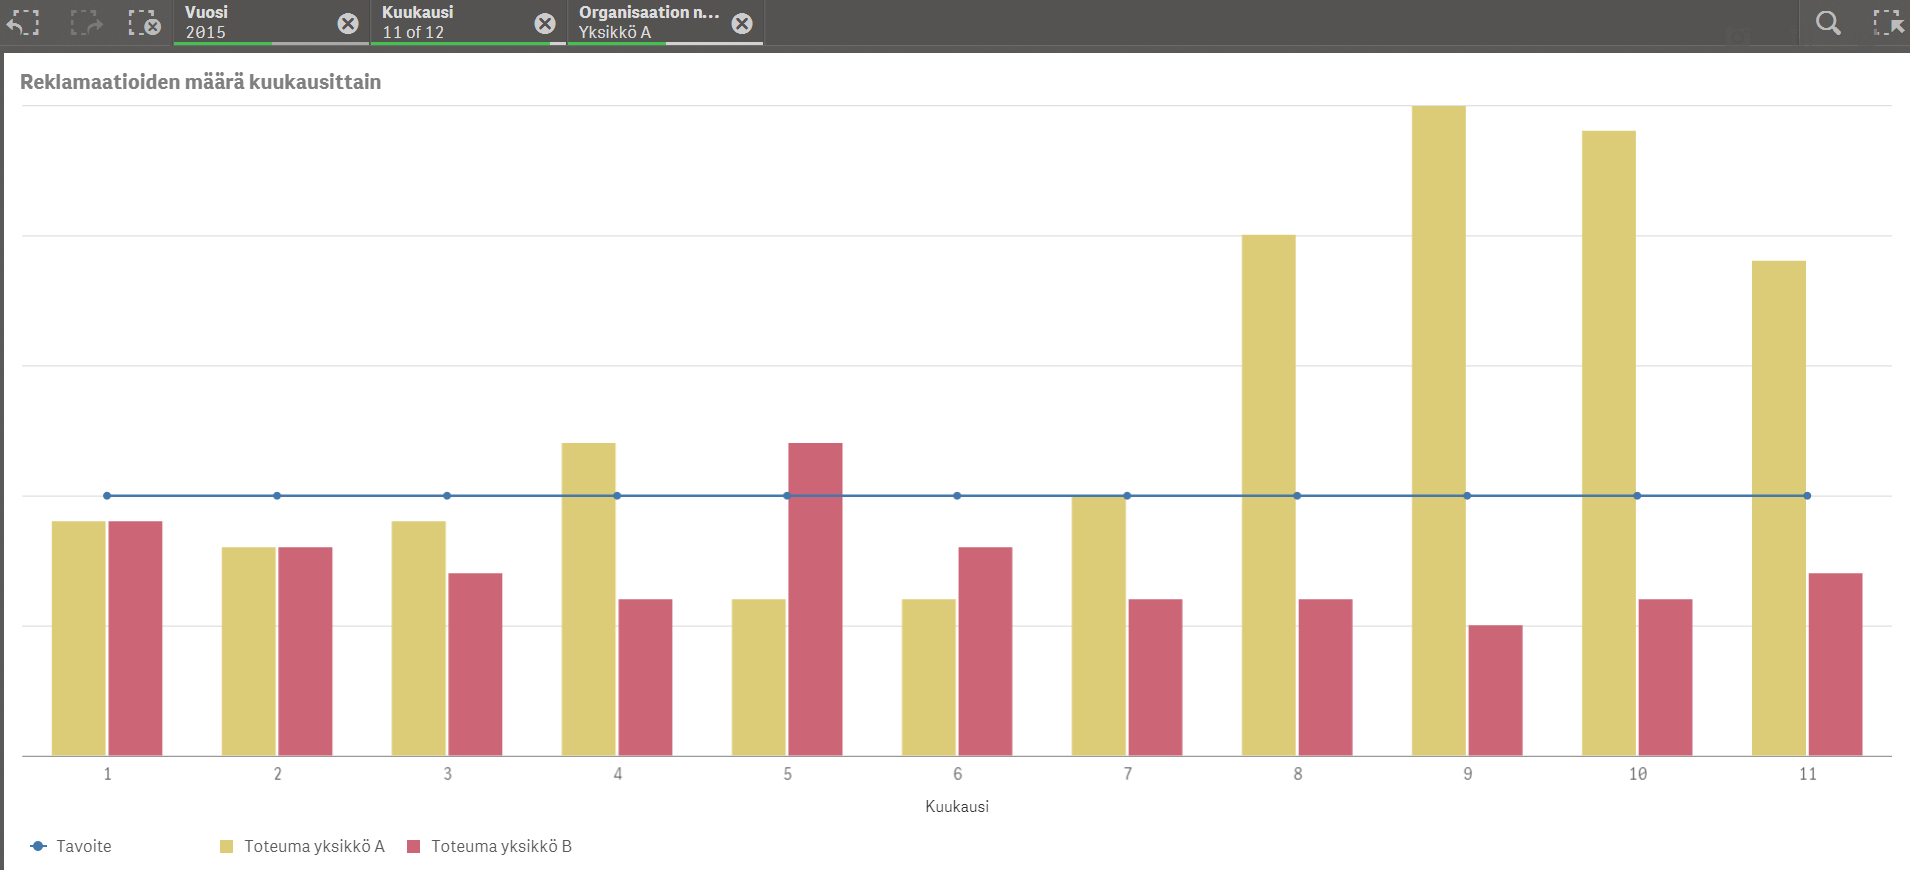Click the red bar for month 5
Viewport: 1910px width, 870px height.
[x=815, y=599]
